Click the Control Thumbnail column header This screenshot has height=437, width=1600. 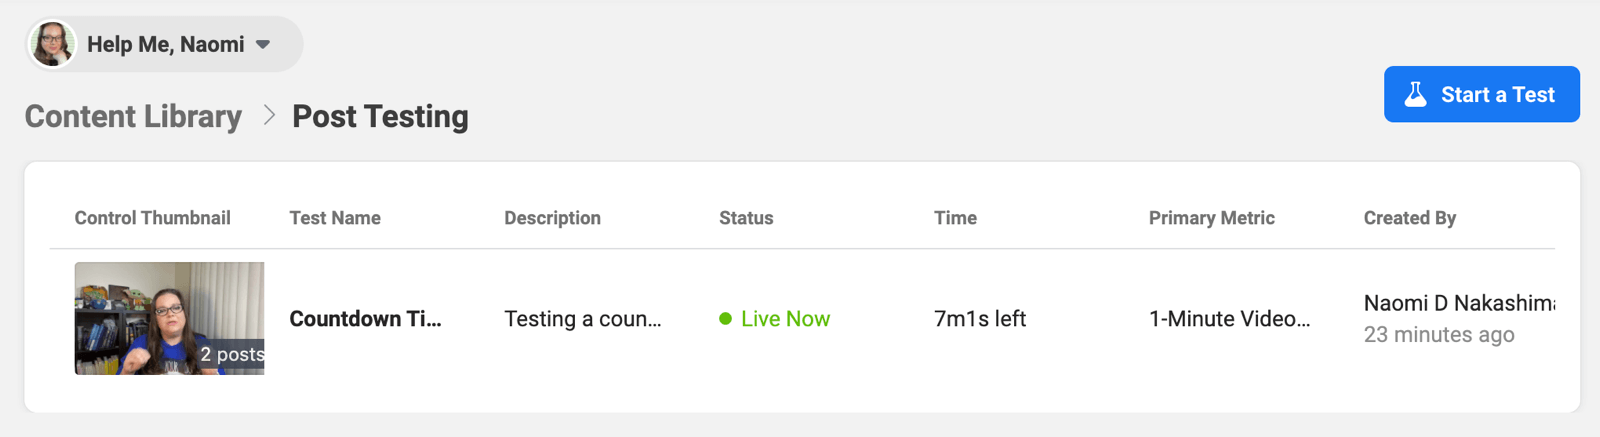(x=152, y=218)
